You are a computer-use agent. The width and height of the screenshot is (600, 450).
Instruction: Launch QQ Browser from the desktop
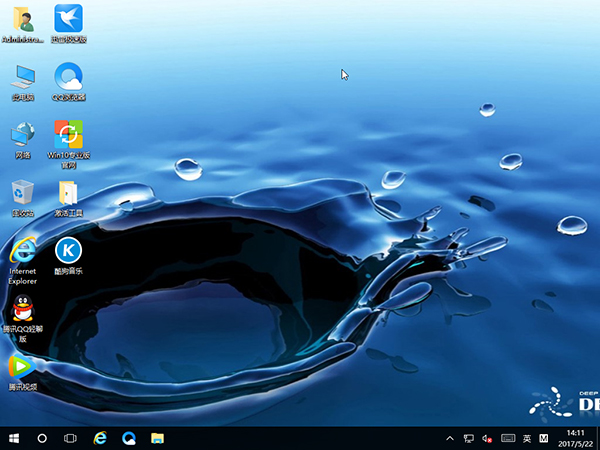68,76
